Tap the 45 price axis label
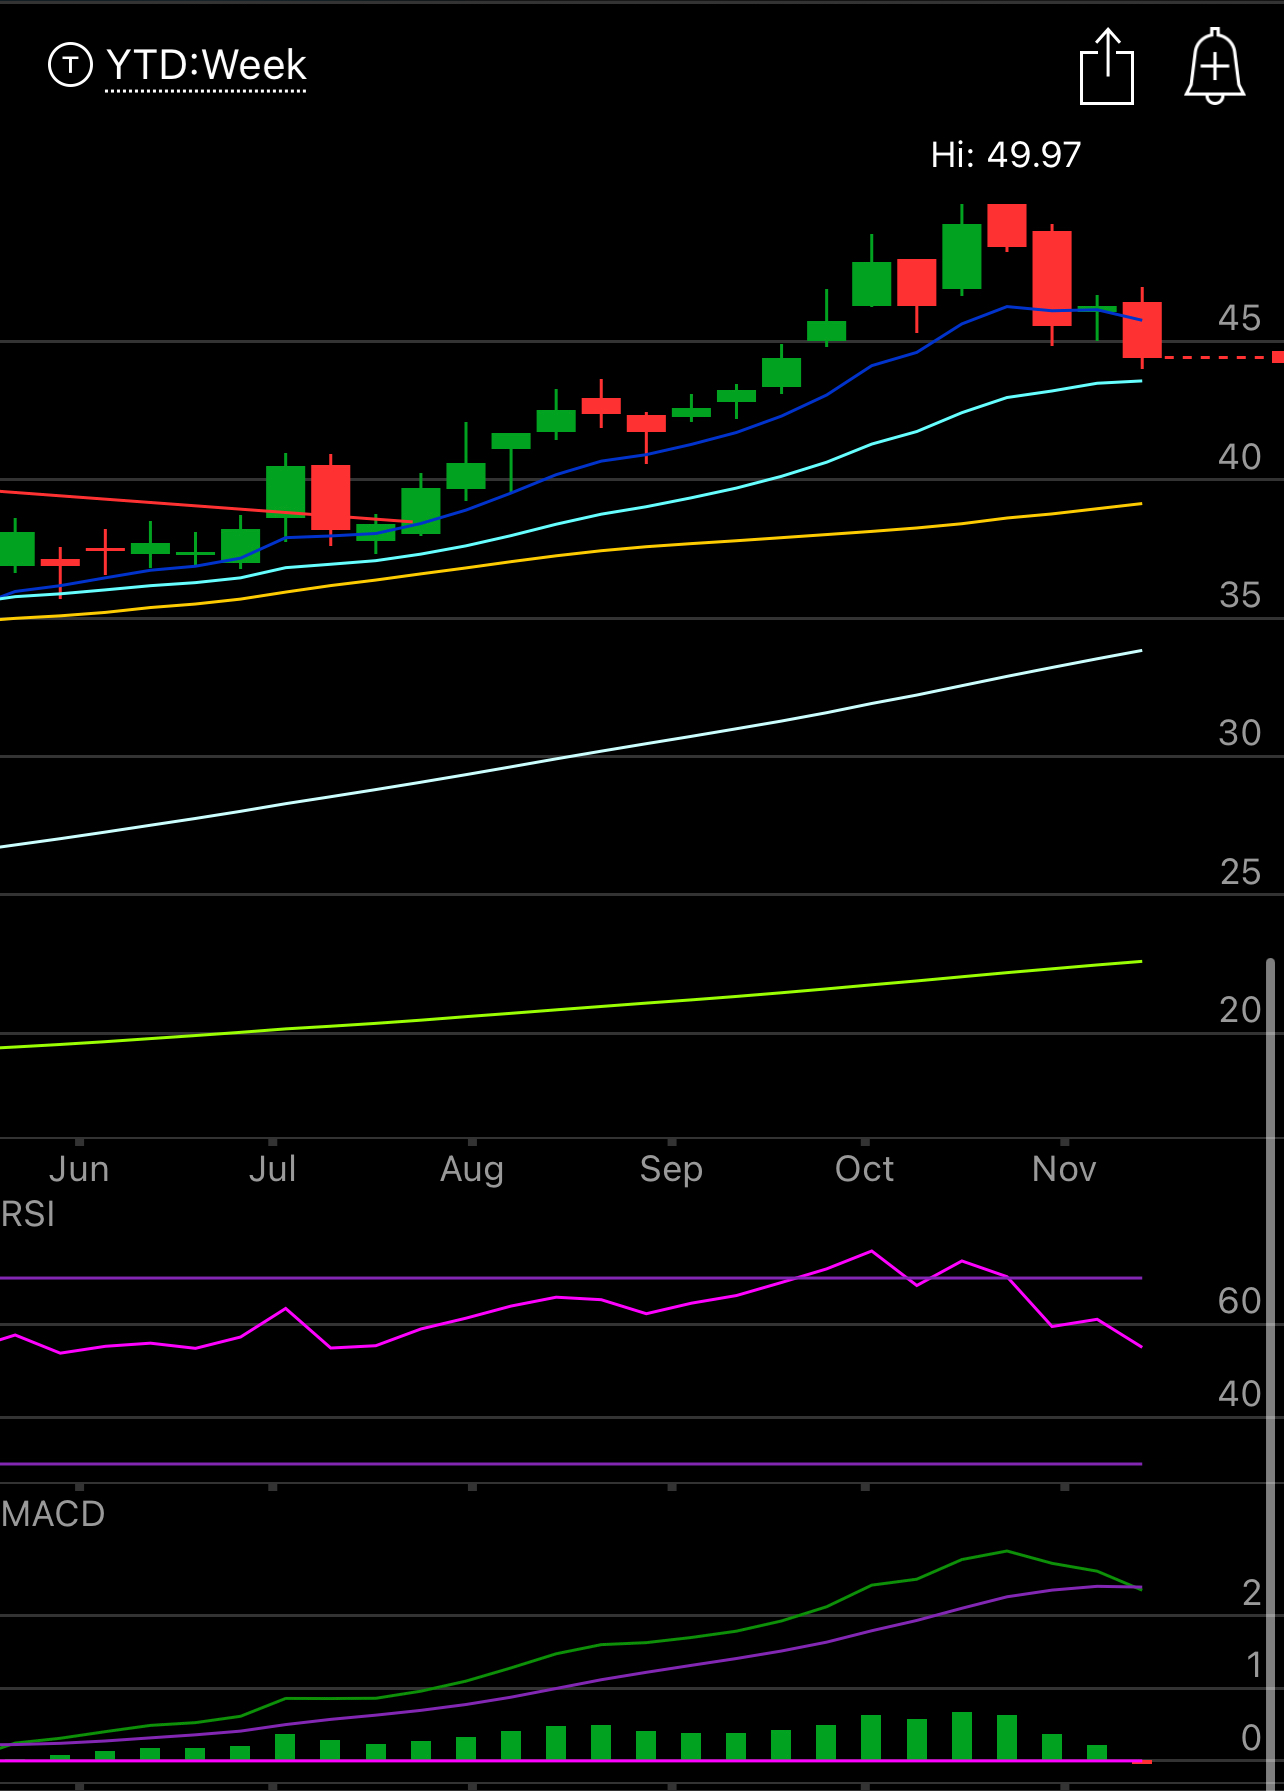 pyautogui.click(x=1240, y=319)
